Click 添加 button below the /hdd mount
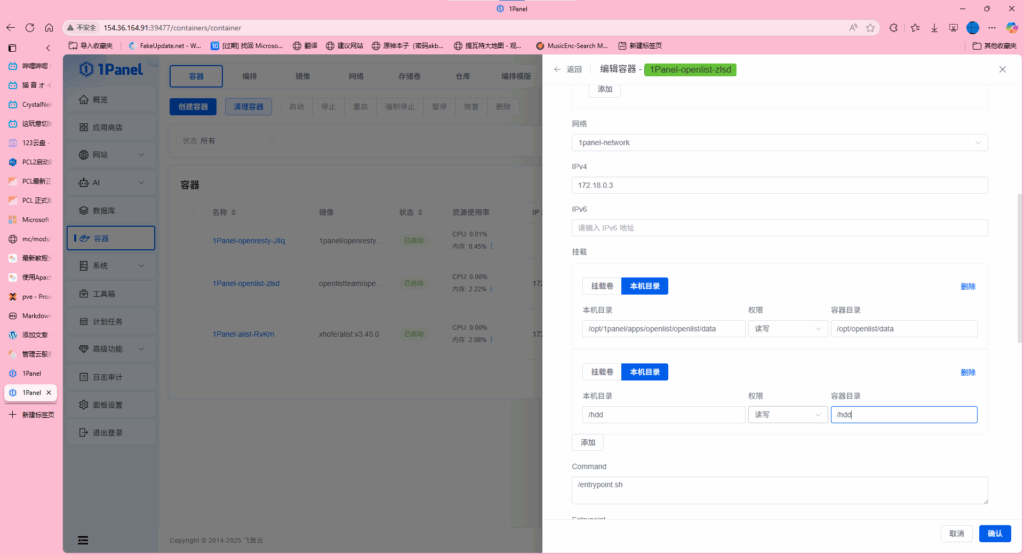Image resolution: width=1024 pixels, height=555 pixels. tap(588, 442)
